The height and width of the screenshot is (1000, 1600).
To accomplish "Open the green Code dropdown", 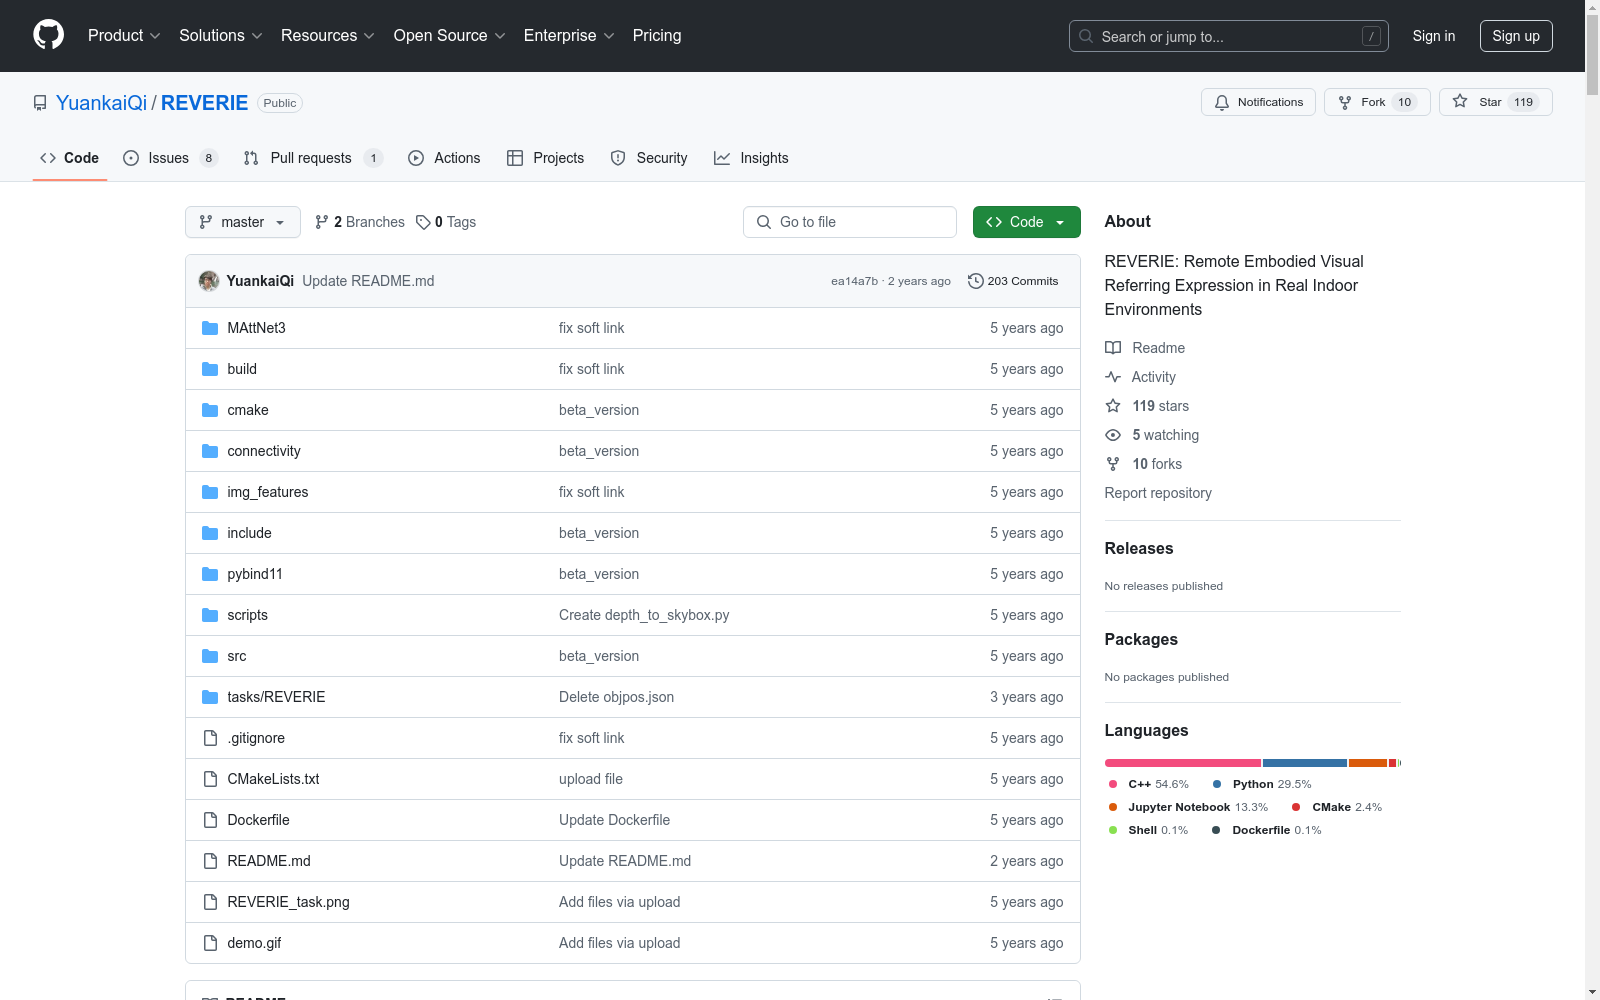I will [x=1026, y=222].
